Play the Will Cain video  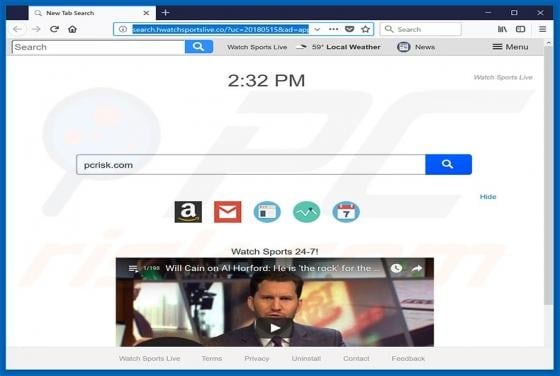click(275, 328)
